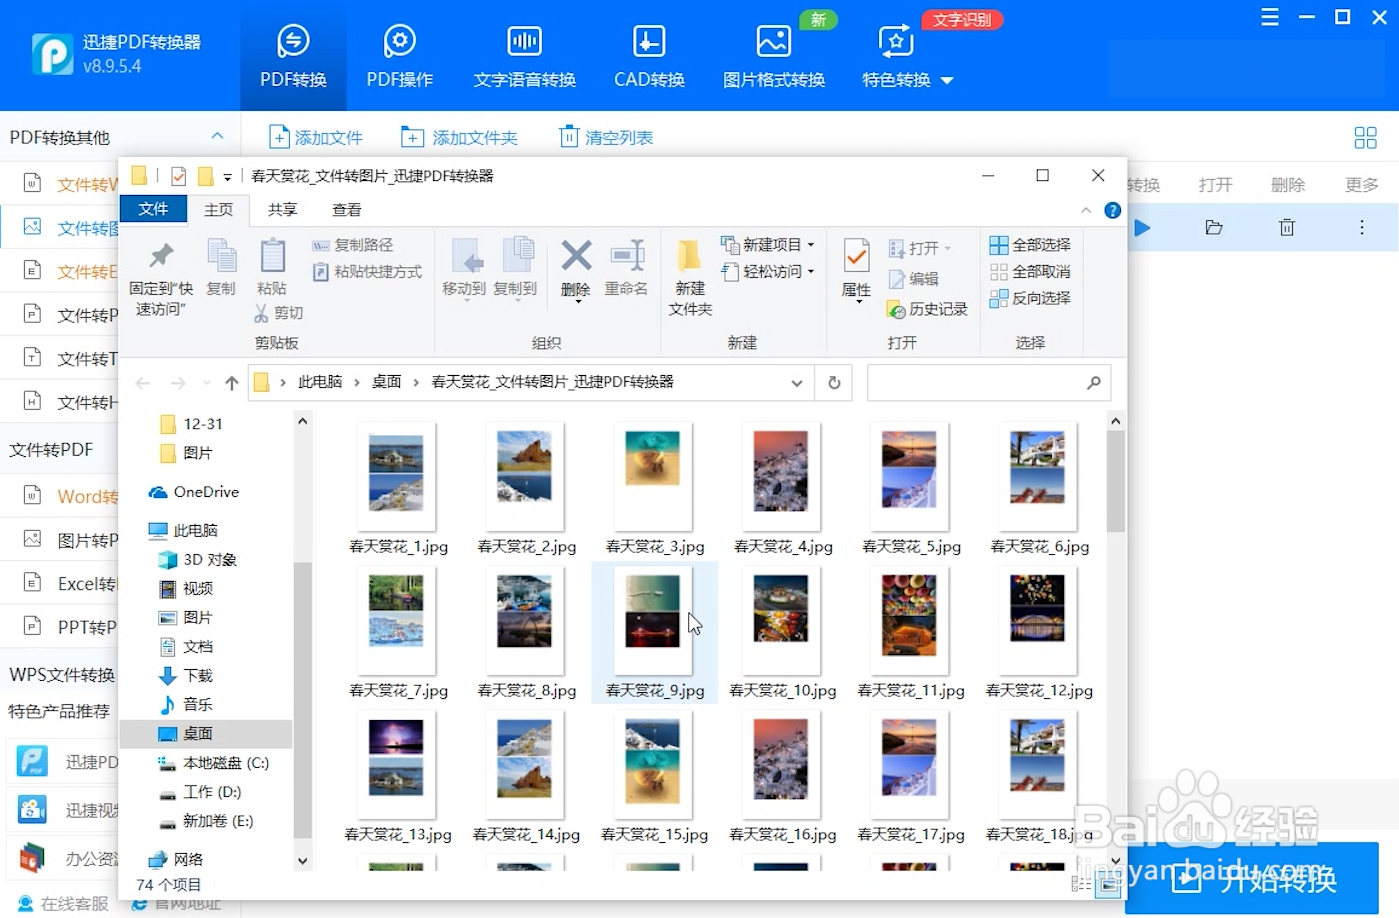Open the 文字语音转换 feature
The width and height of the screenshot is (1399, 918).
pos(523,55)
